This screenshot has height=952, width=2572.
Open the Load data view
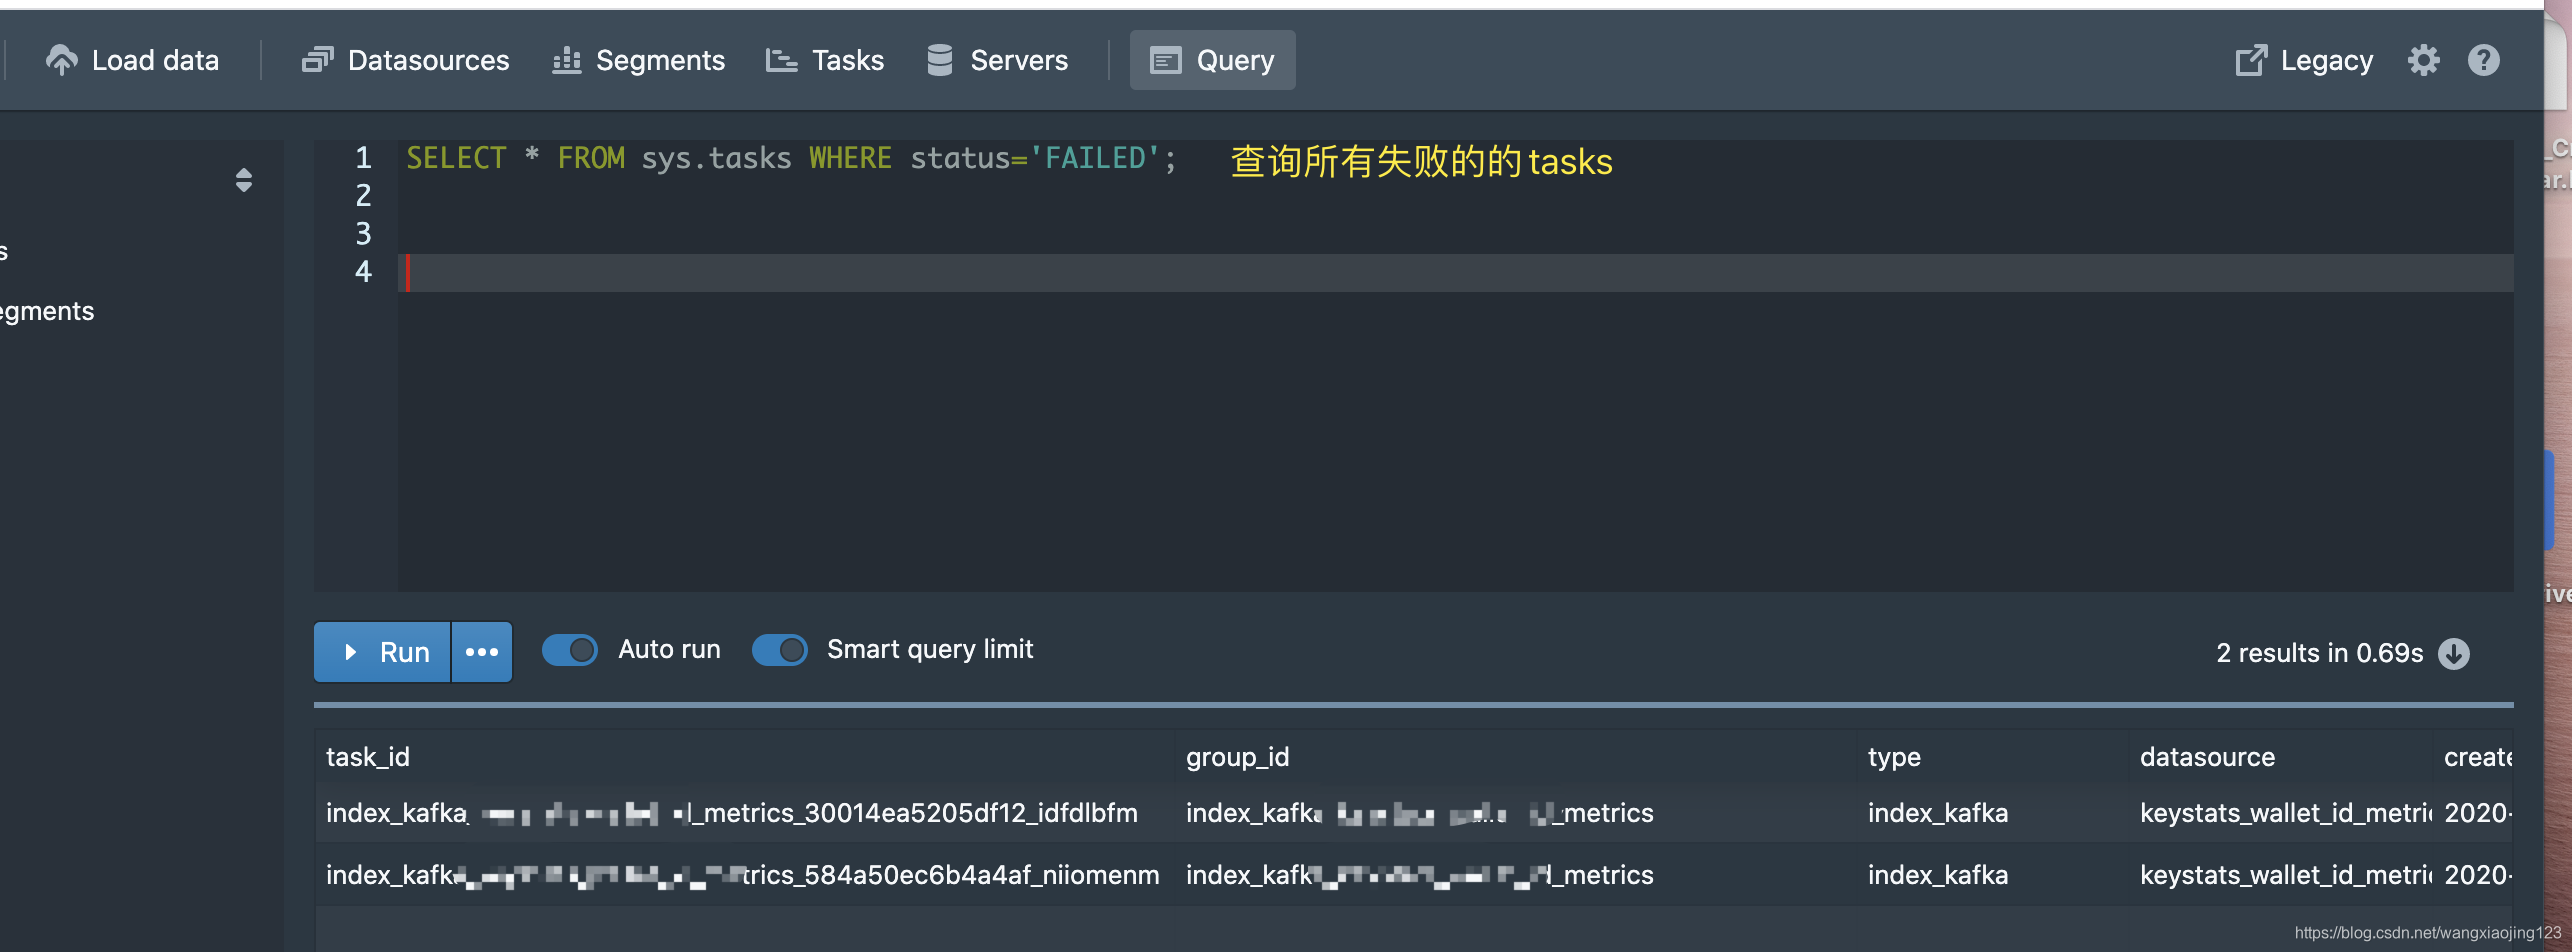[132, 60]
